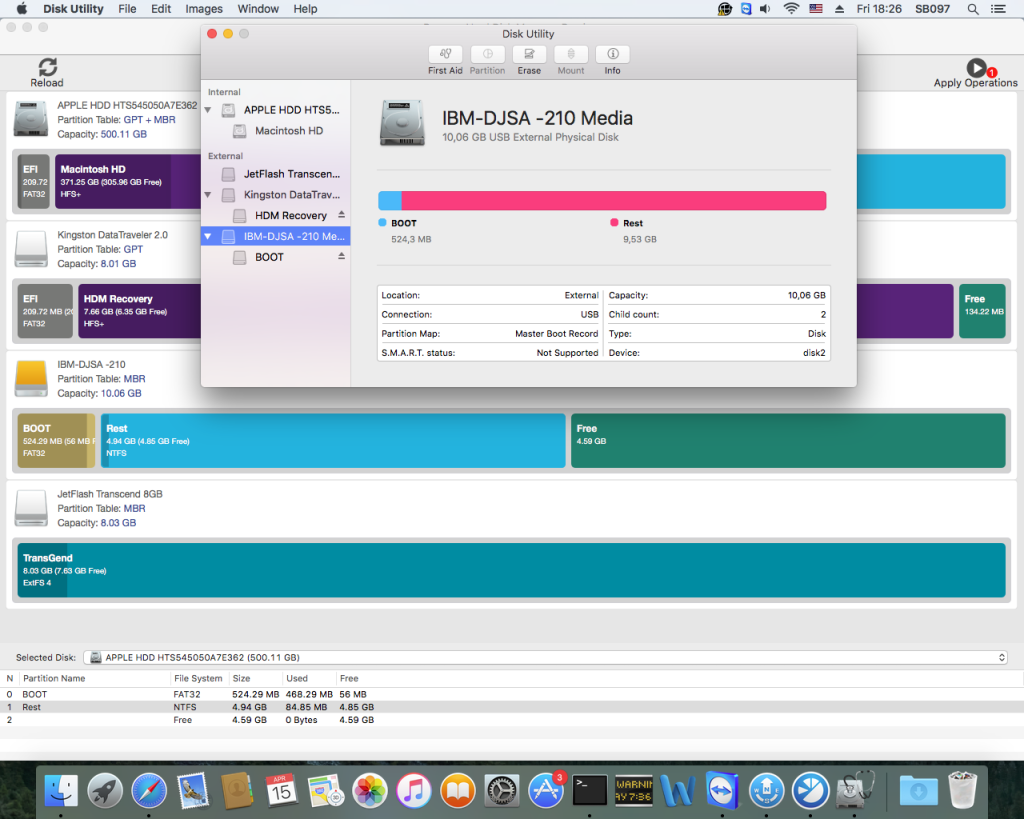Select the BOOT row in the partition table
This screenshot has width=1024, height=819.
[x=512, y=694]
